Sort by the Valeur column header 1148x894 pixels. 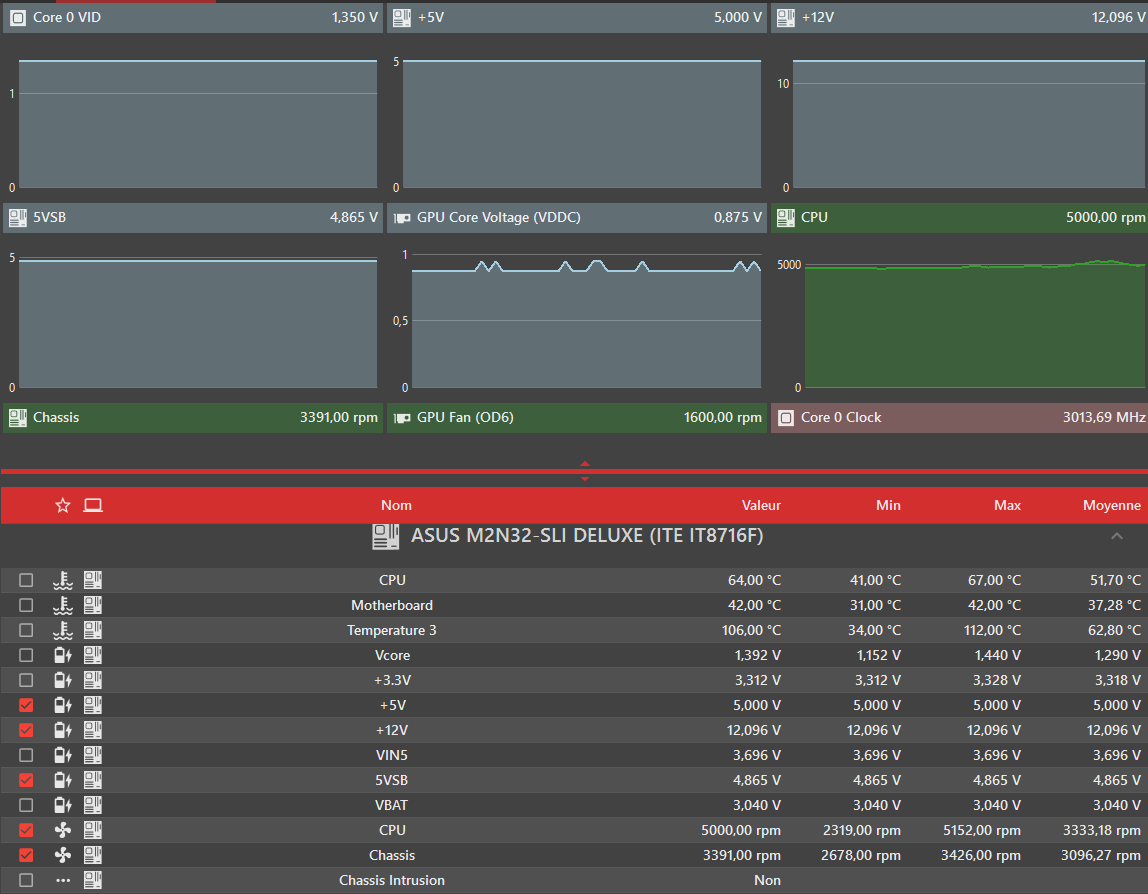[x=761, y=505]
